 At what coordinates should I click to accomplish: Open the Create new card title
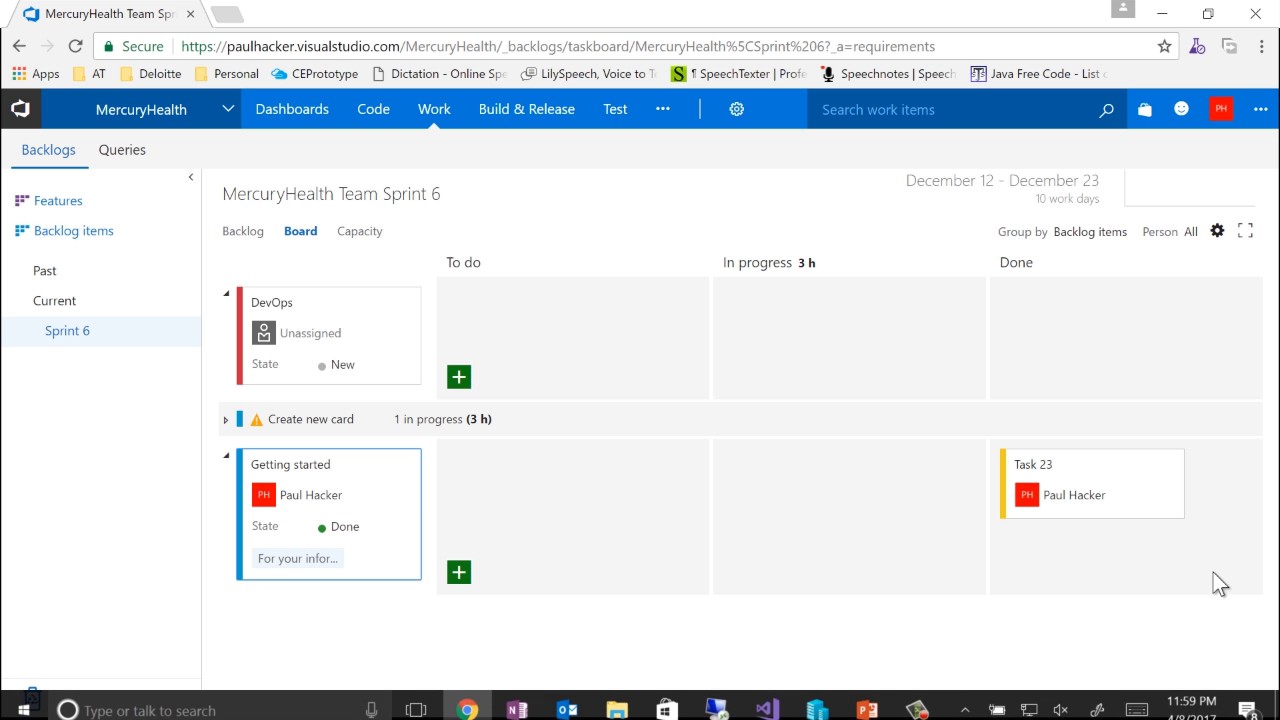coord(311,420)
